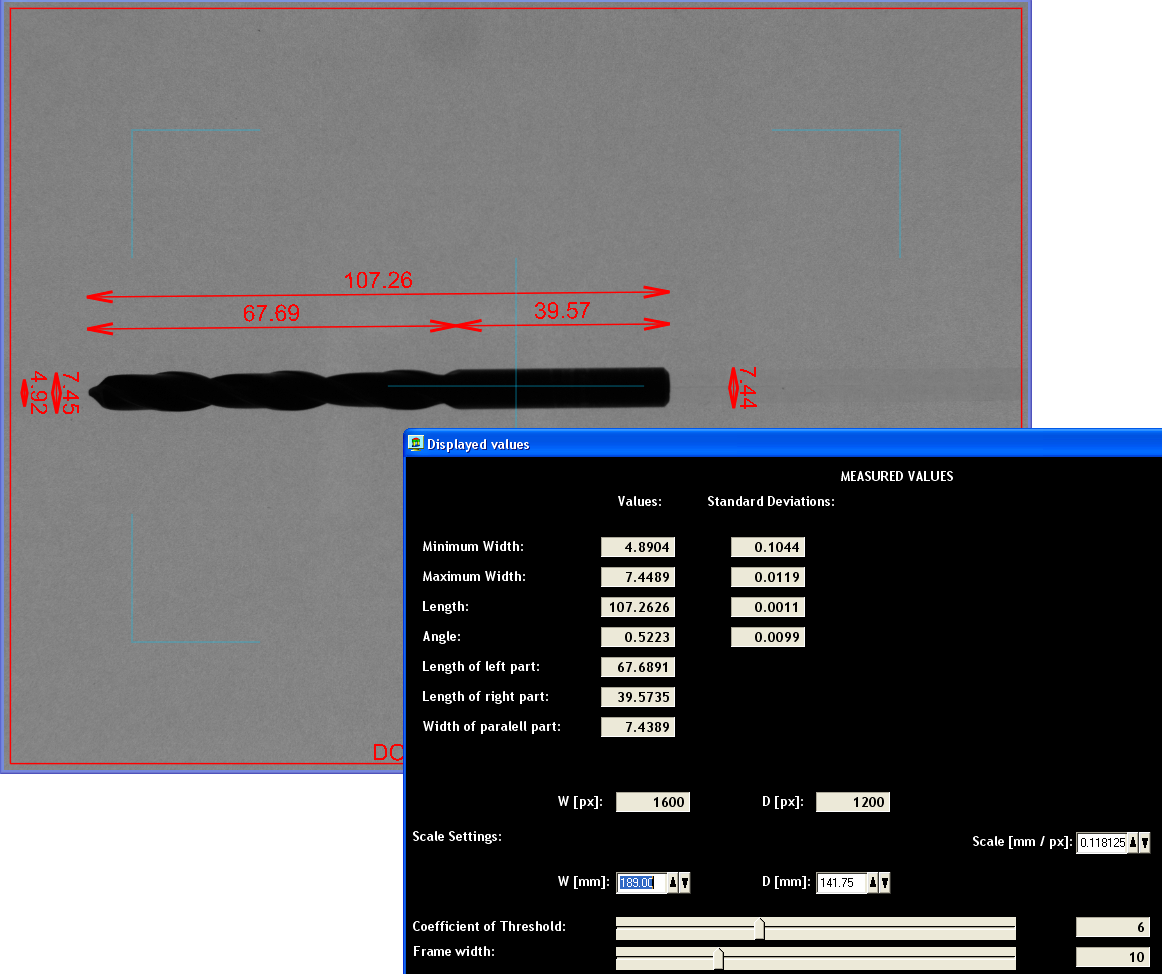
Task: Click the D [mm] input field
Action: pos(840,882)
